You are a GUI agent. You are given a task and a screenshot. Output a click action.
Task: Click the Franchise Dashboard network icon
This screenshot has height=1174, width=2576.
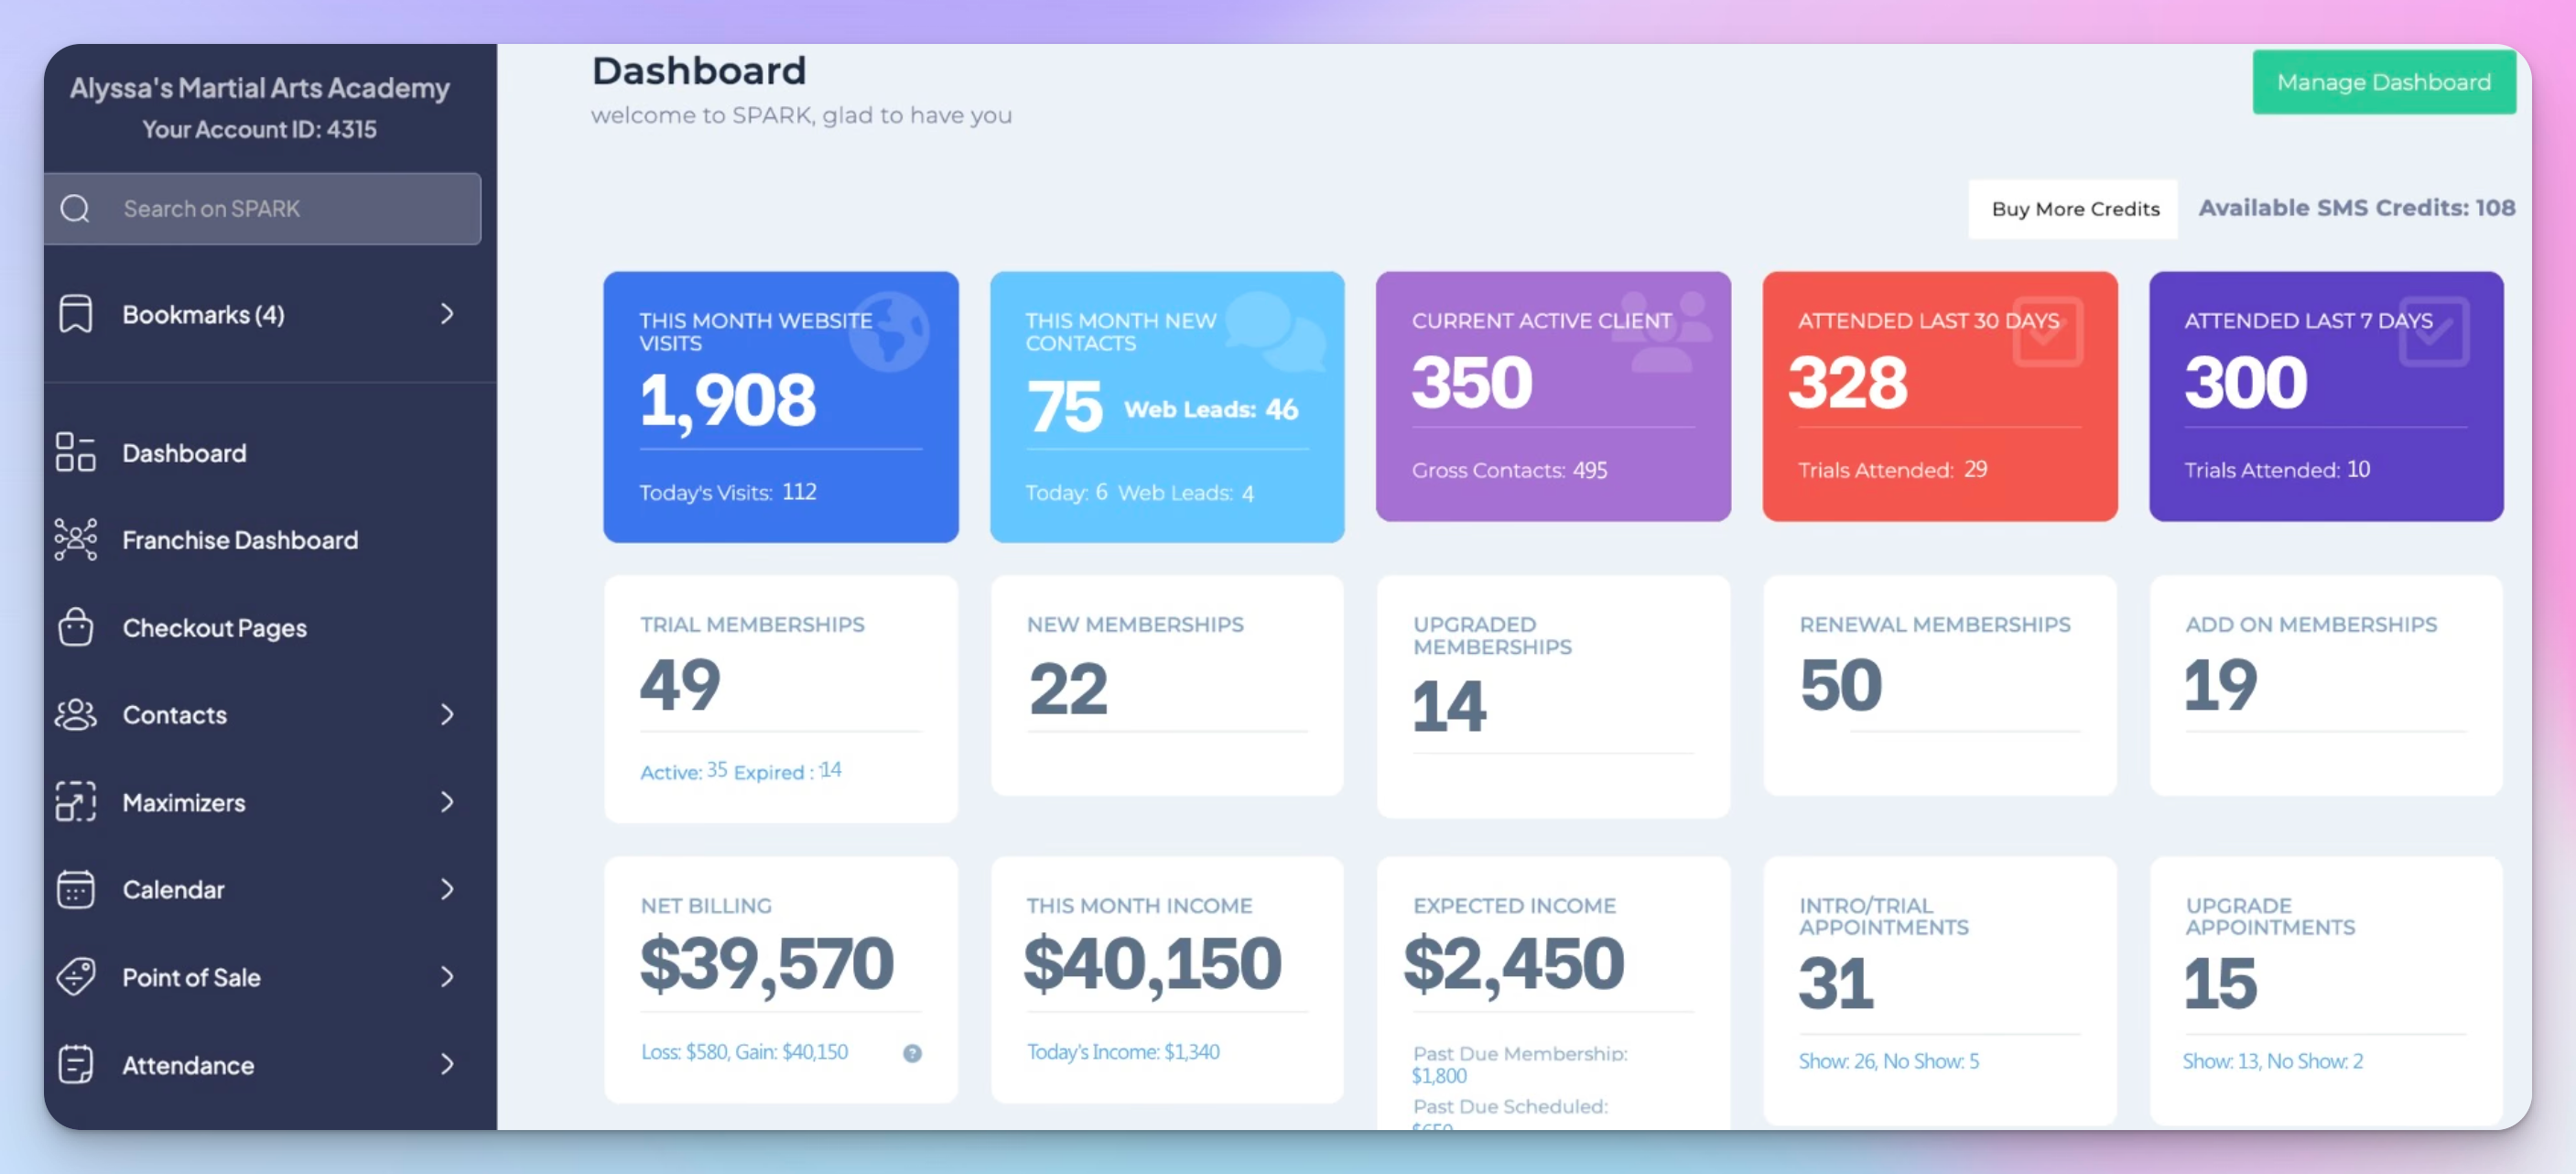point(75,540)
